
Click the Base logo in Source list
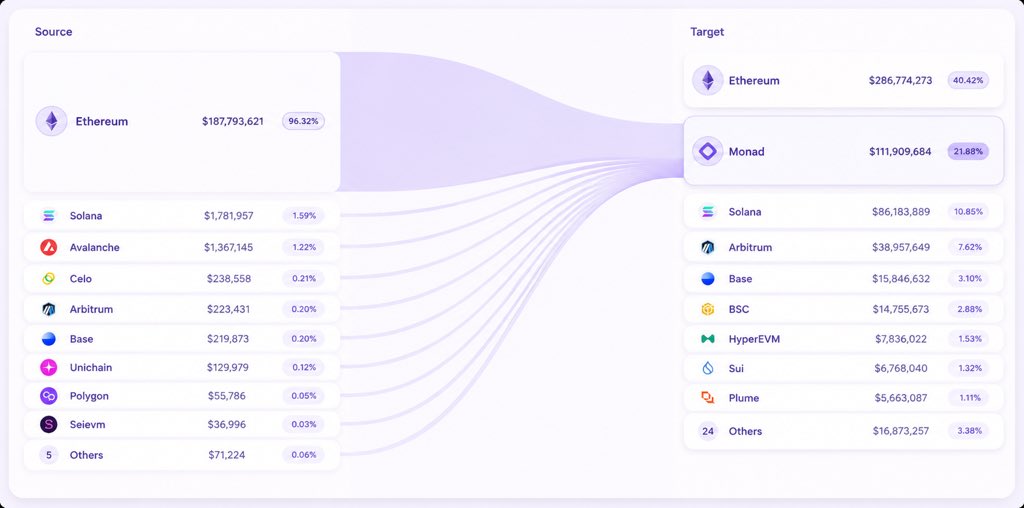(x=48, y=339)
